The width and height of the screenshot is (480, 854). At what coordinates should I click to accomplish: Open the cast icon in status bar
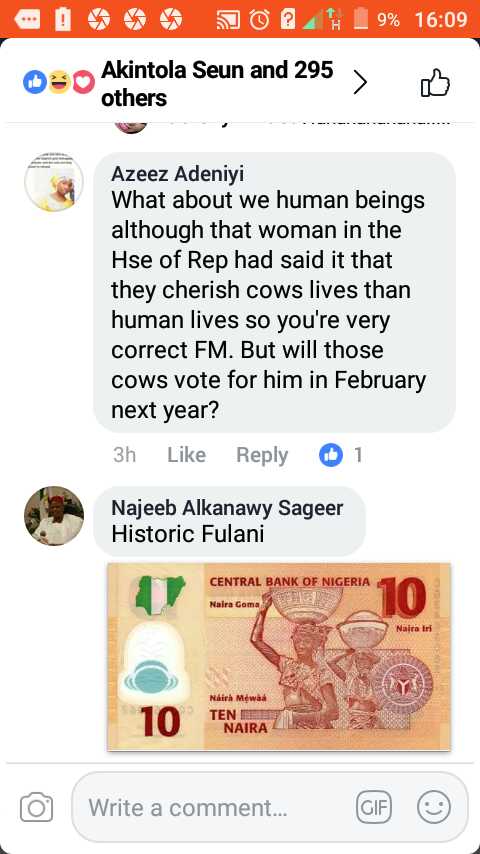click(x=228, y=20)
